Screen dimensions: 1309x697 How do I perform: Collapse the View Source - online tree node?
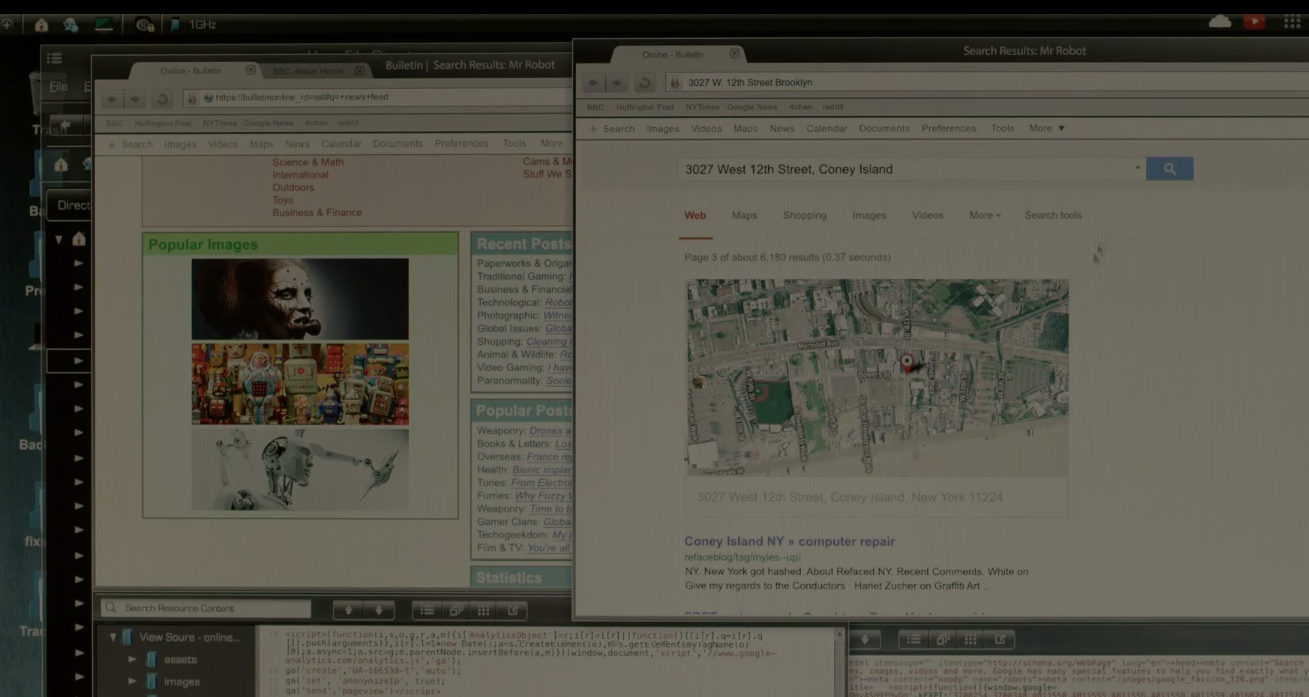[x=113, y=637]
